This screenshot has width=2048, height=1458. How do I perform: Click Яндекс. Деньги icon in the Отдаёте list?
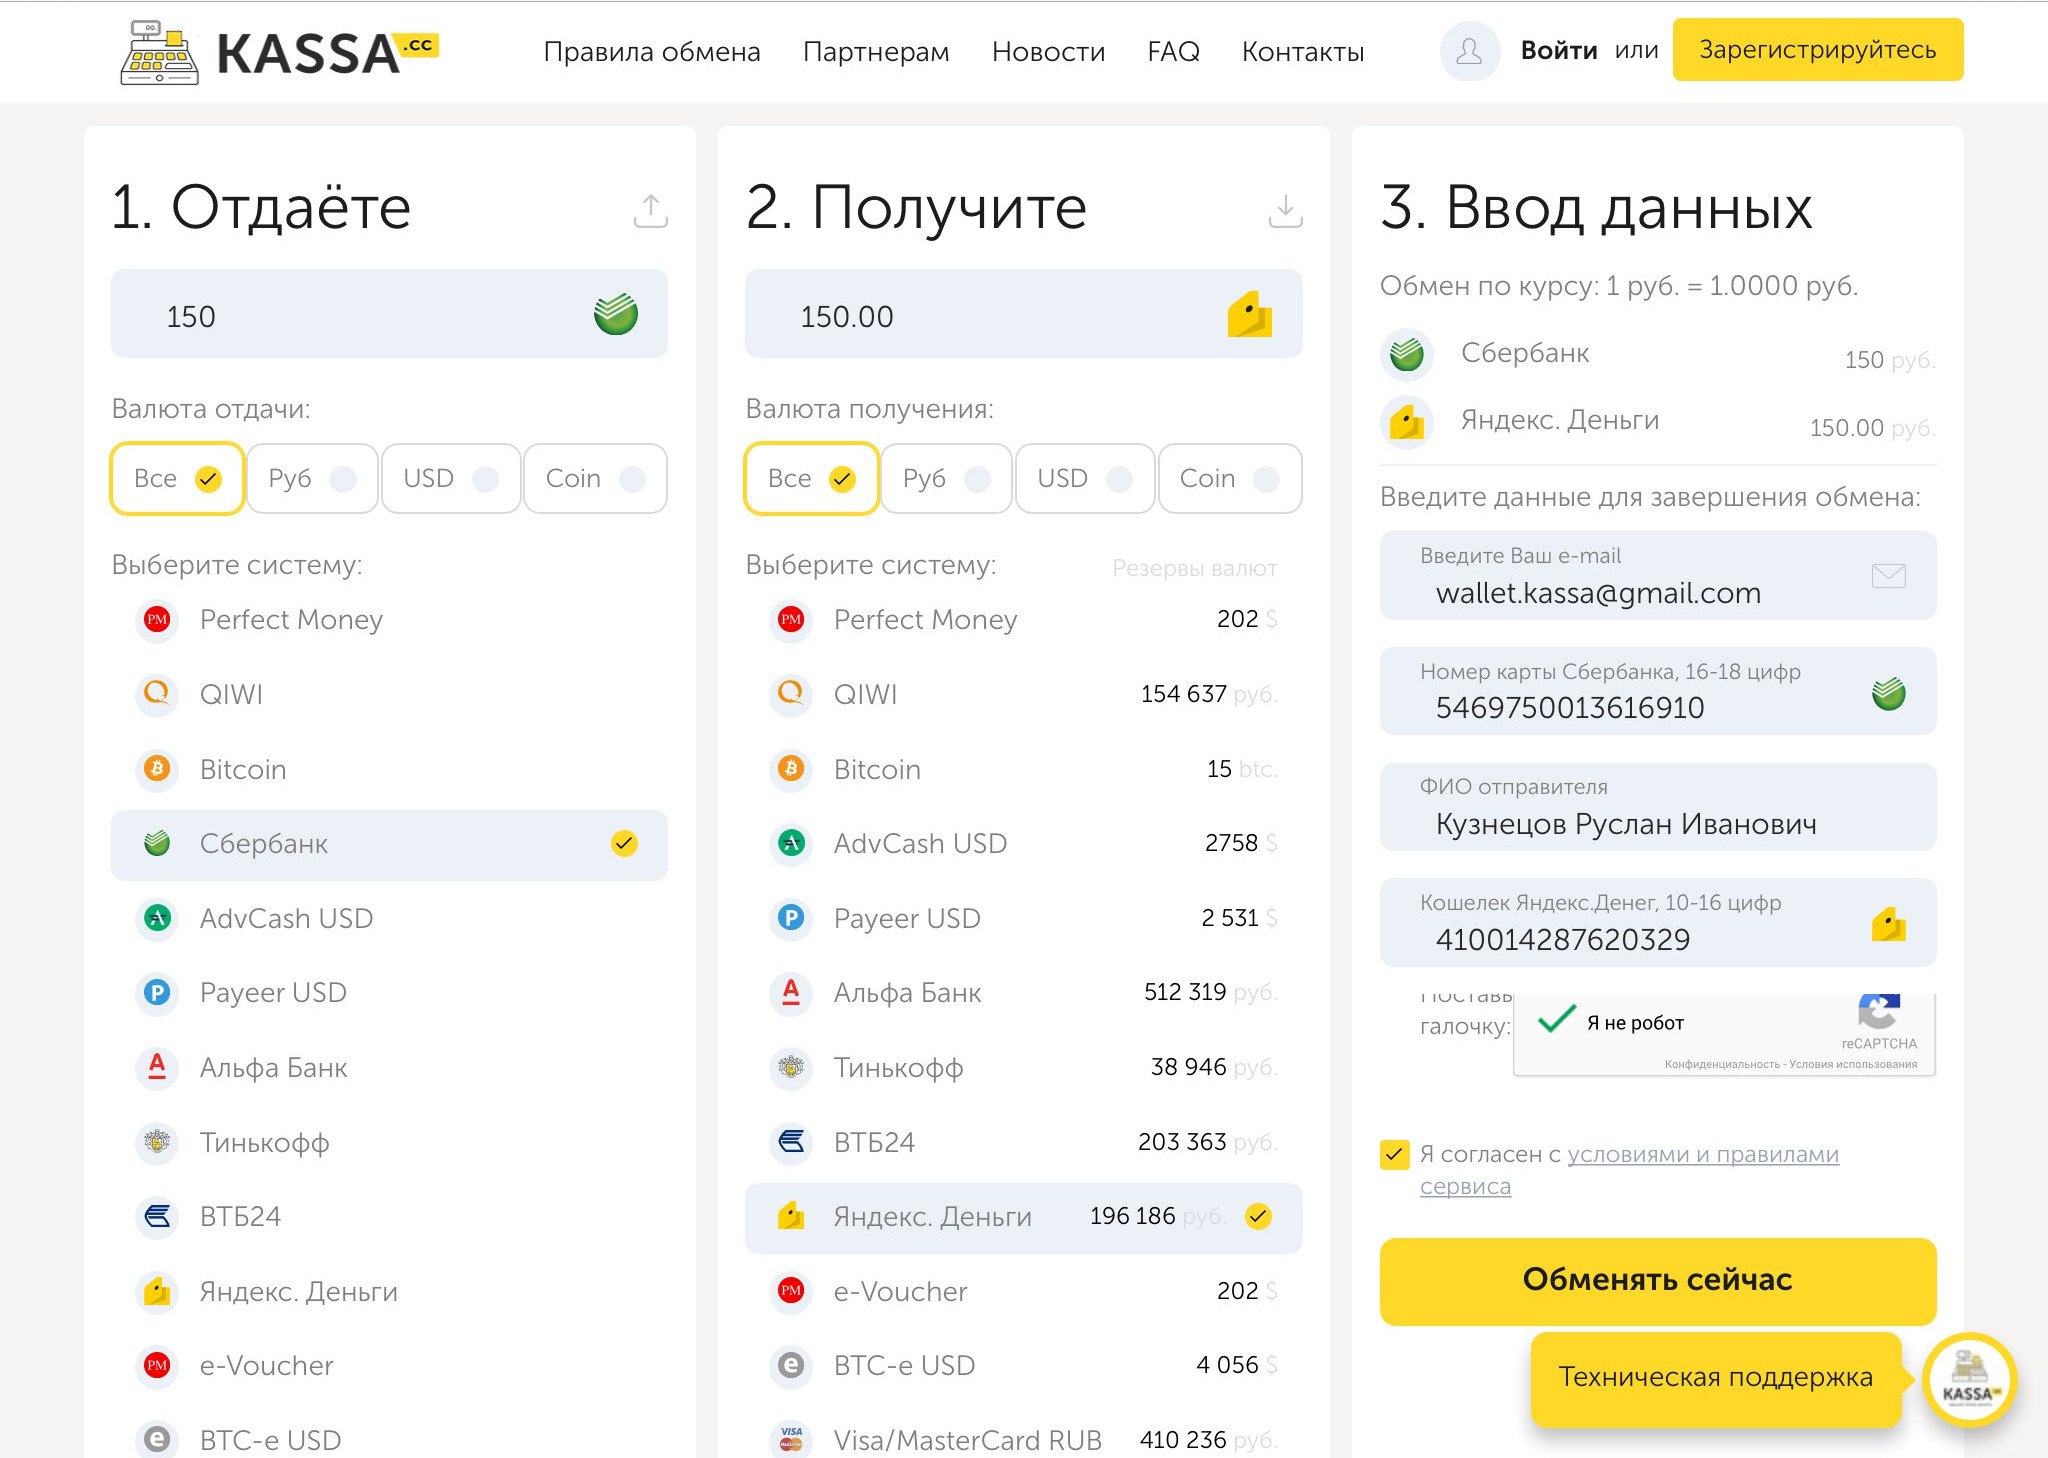157,1290
